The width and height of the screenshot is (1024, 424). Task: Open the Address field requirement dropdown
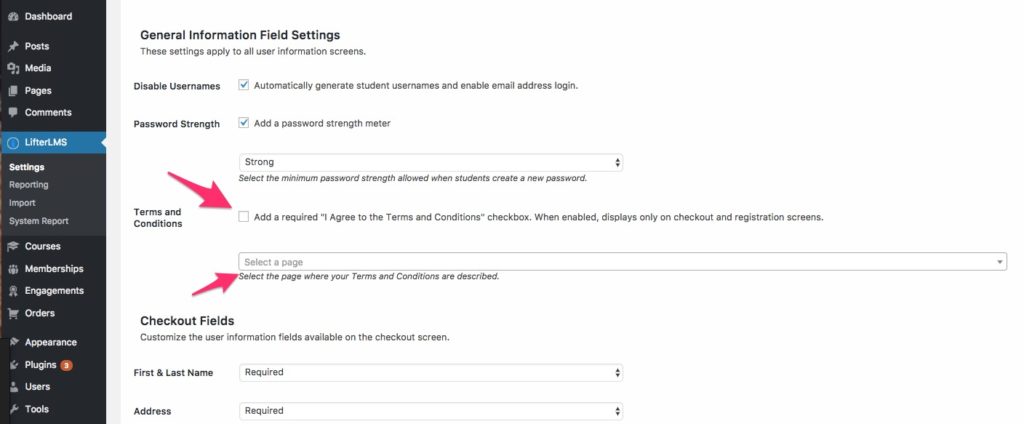coord(430,410)
